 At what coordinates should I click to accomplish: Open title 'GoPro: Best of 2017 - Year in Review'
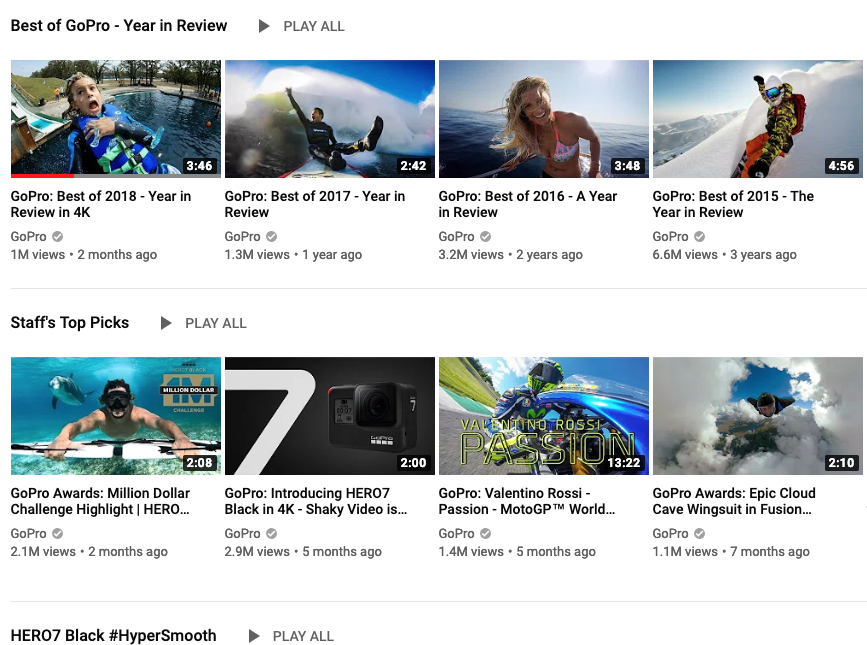(315, 204)
